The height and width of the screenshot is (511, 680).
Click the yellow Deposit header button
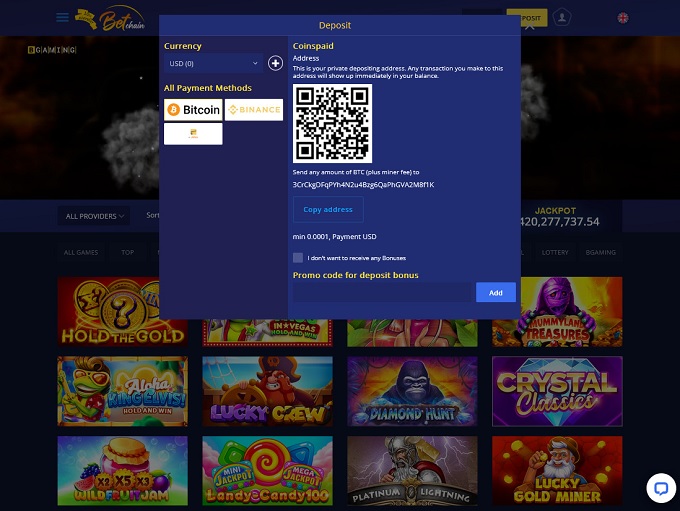pyautogui.click(x=527, y=18)
